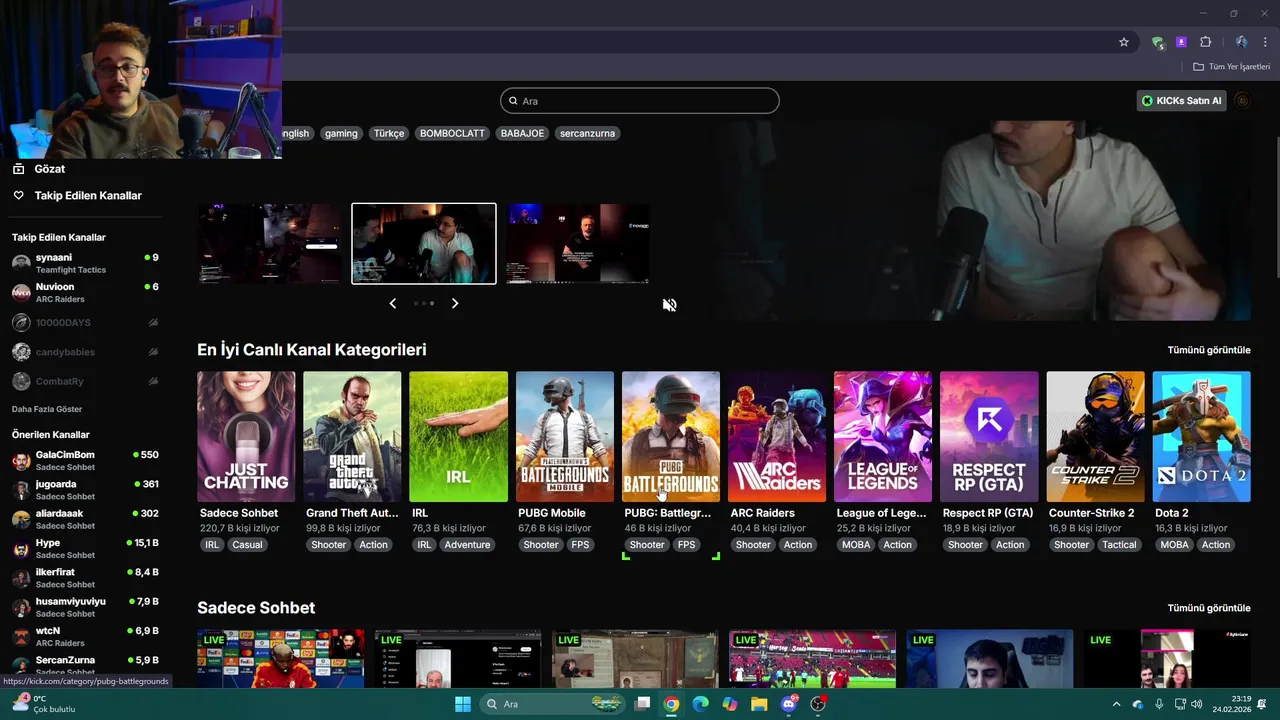Image resolution: width=1280 pixels, height=720 pixels.
Task: Click the wtcN channel avatar
Action: 21,636
